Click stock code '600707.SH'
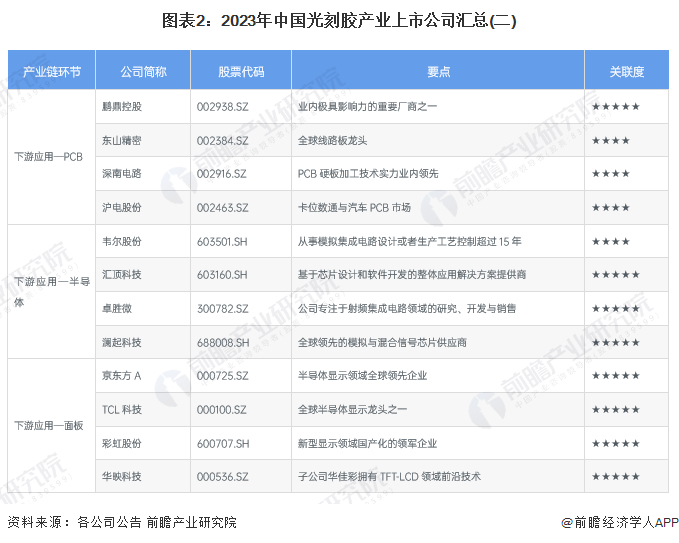 point(223,443)
